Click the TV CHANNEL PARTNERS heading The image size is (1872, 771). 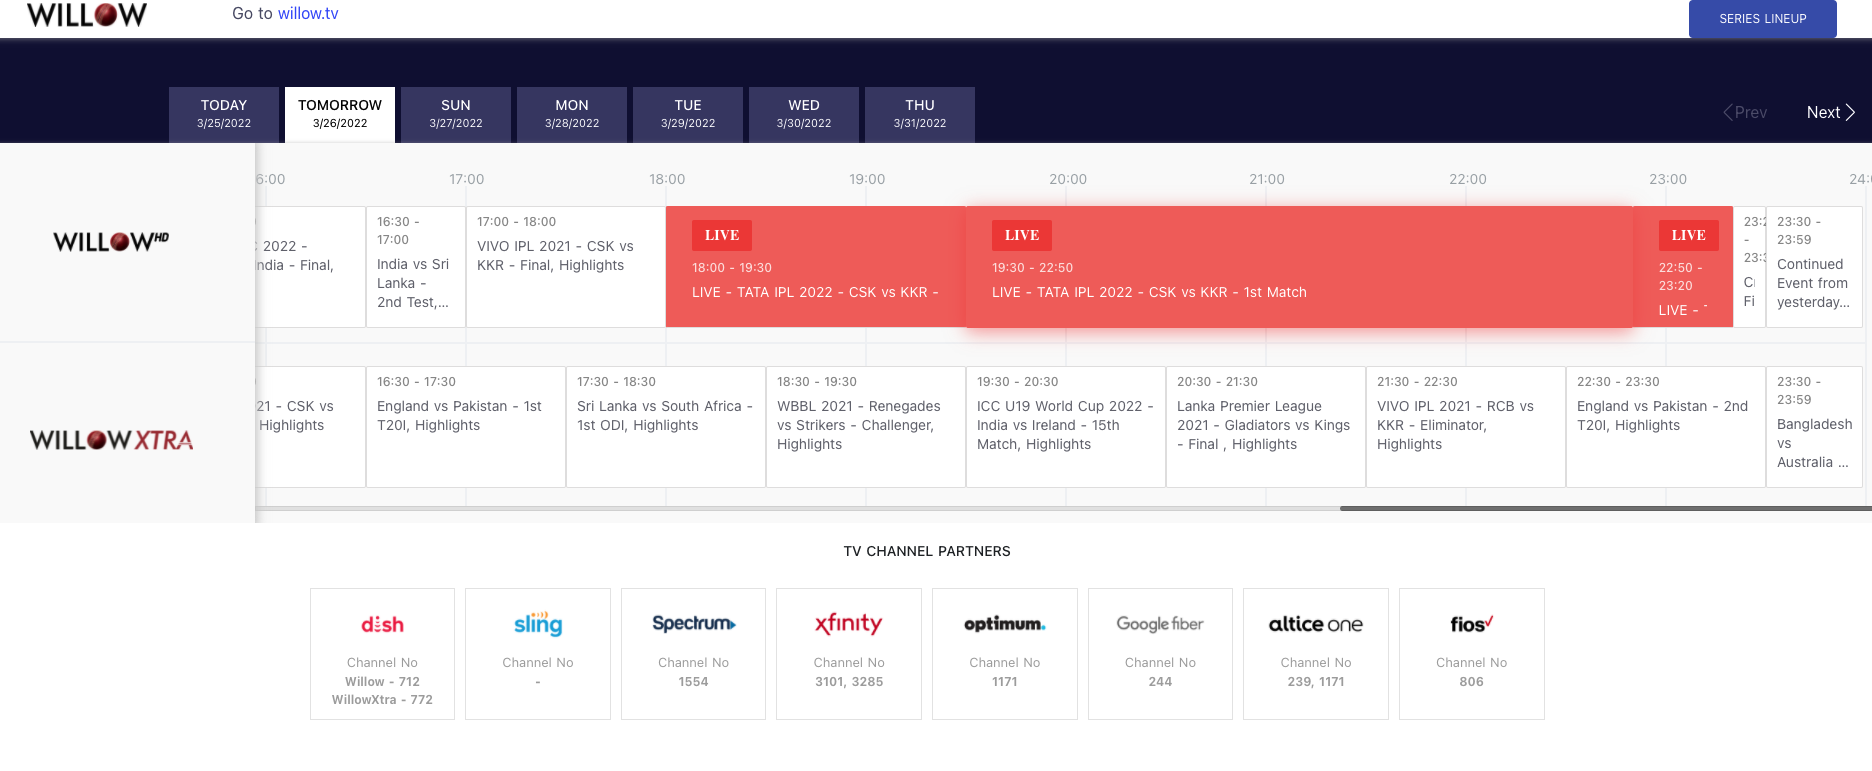point(927,551)
